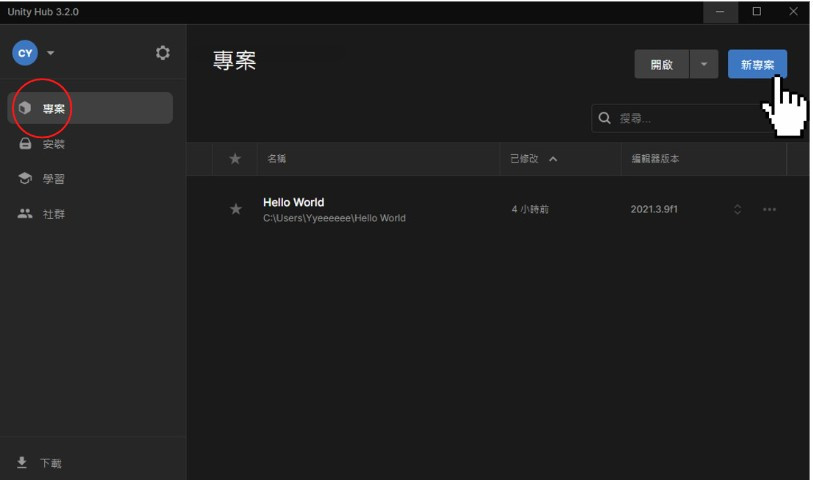Click the 開啟 (Open) button
The width and height of the screenshot is (813, 480).
(662, 64)
